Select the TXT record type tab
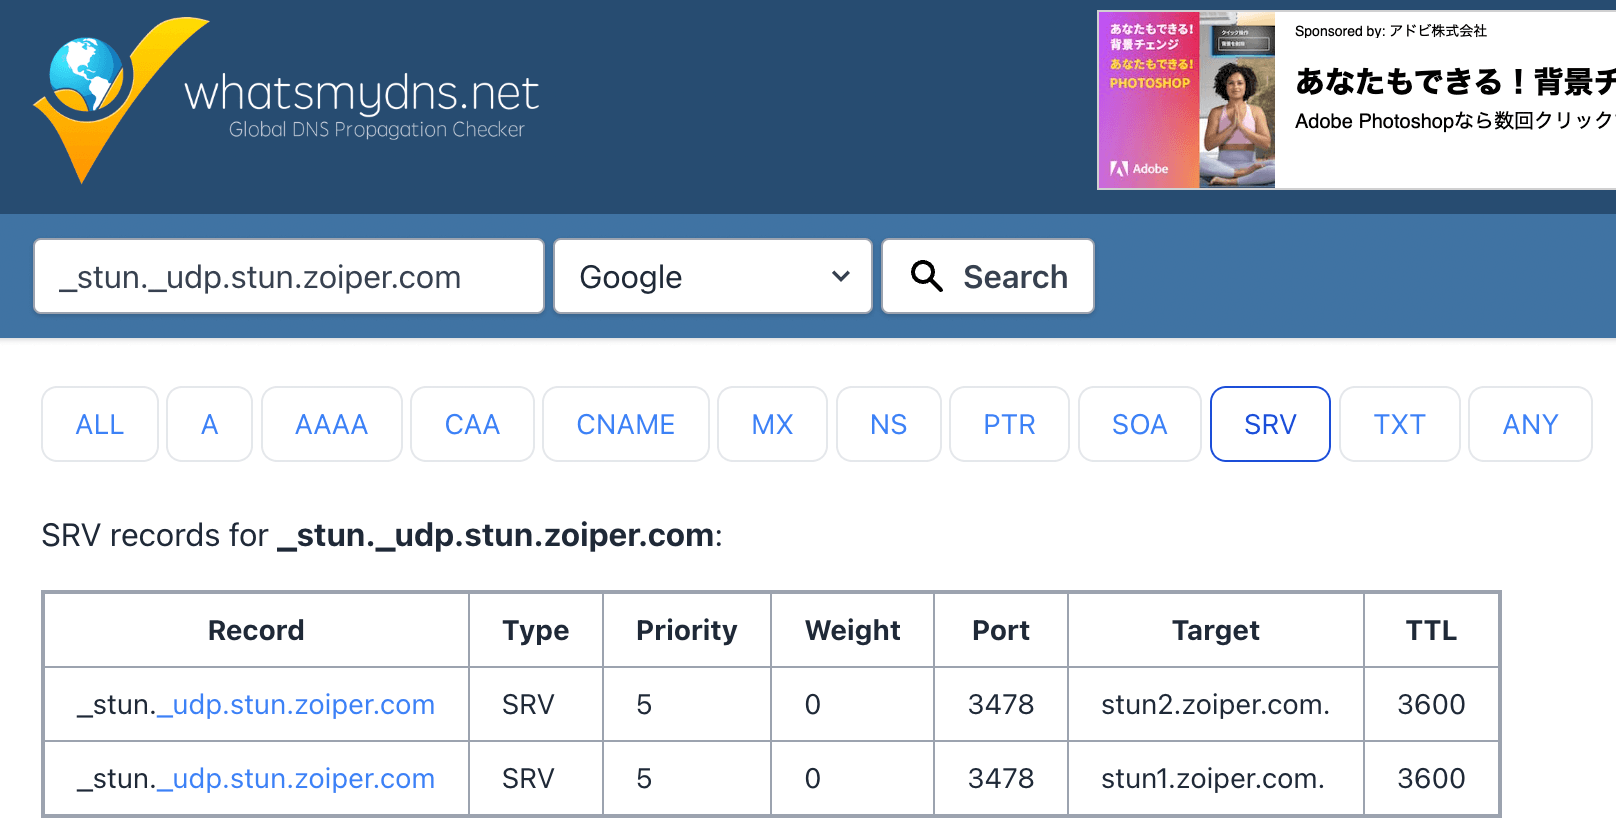The width and height of the screenshot is (1616, 834). click(x=1399, y=424)
